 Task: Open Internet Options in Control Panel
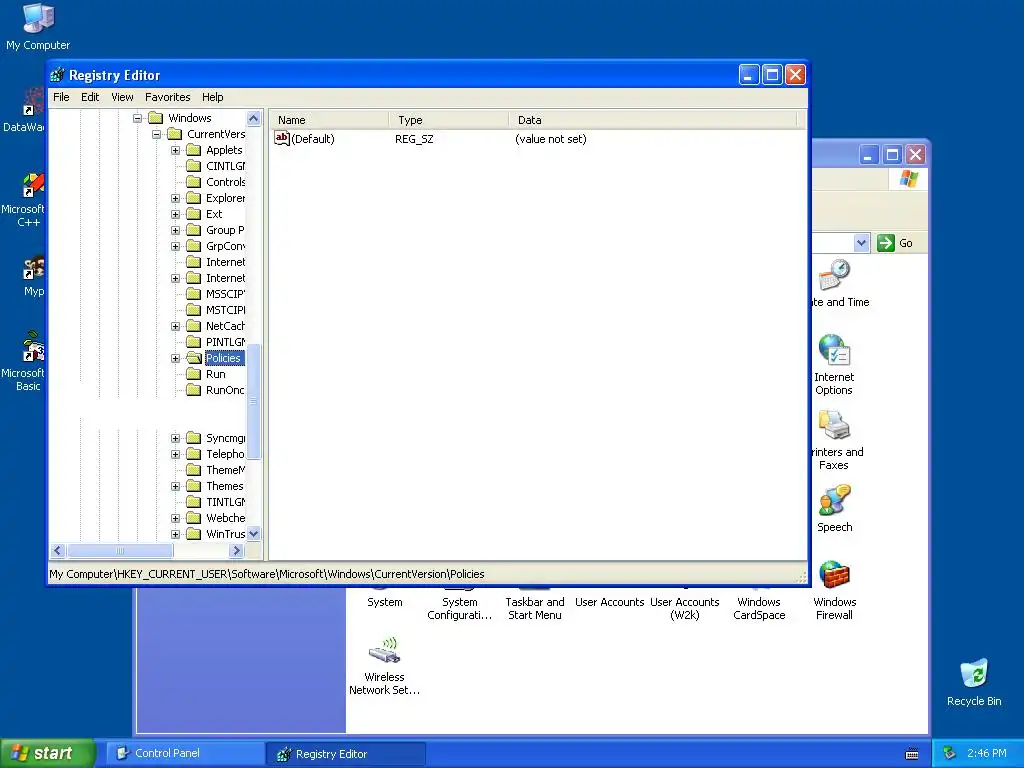pyautogui.click(x=834, y=364)
